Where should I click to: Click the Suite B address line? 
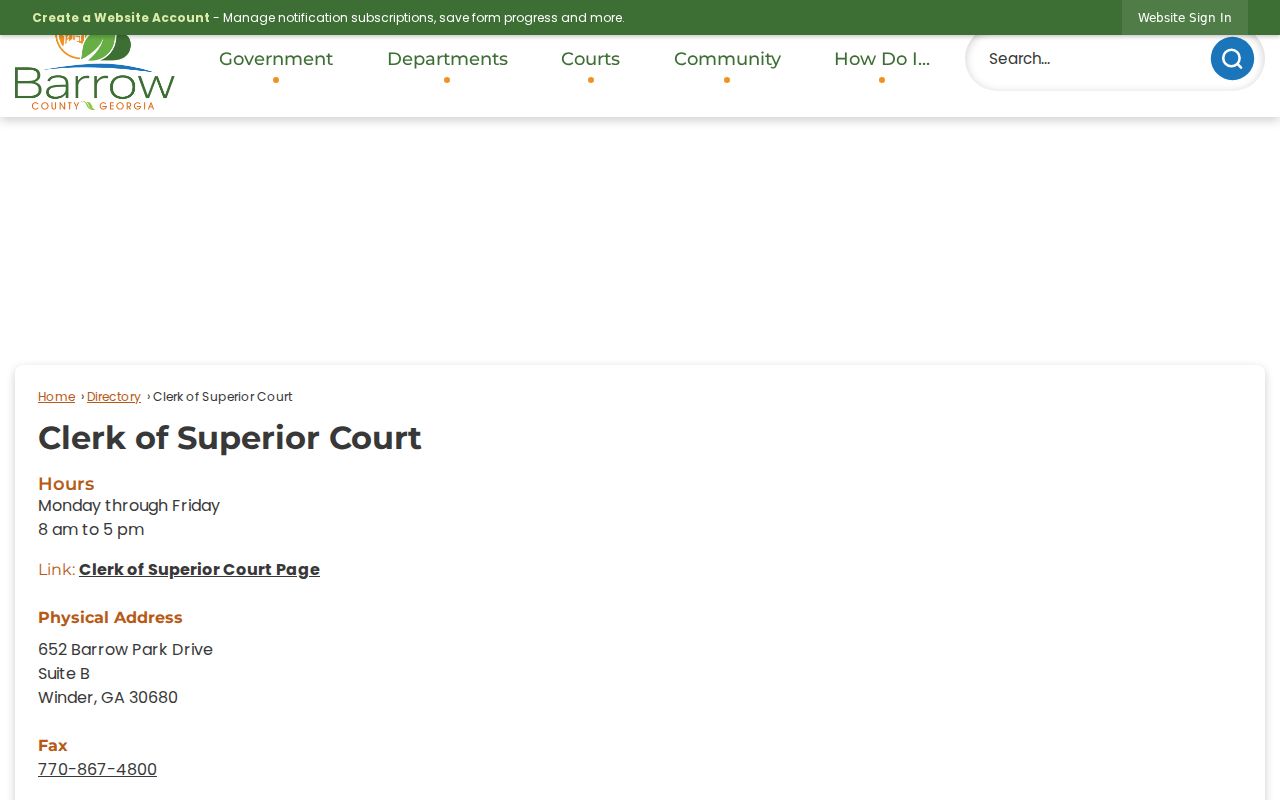64,674
